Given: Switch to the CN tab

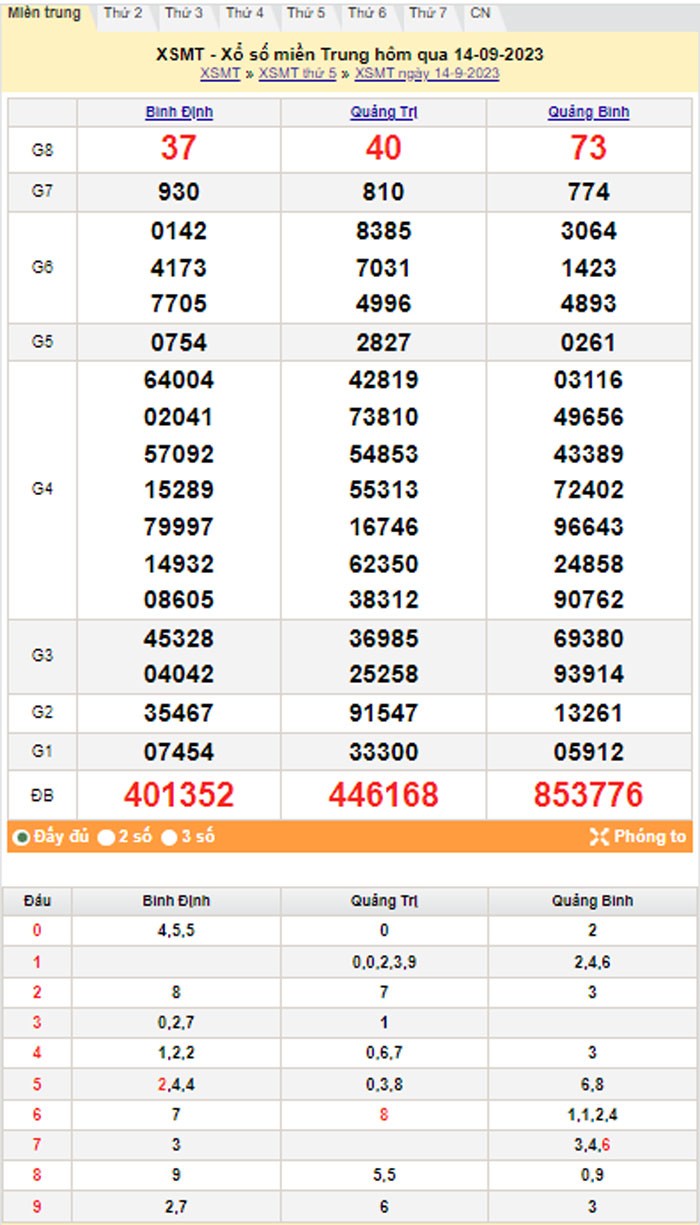Looking at the screenshot, I should (481, 14).
